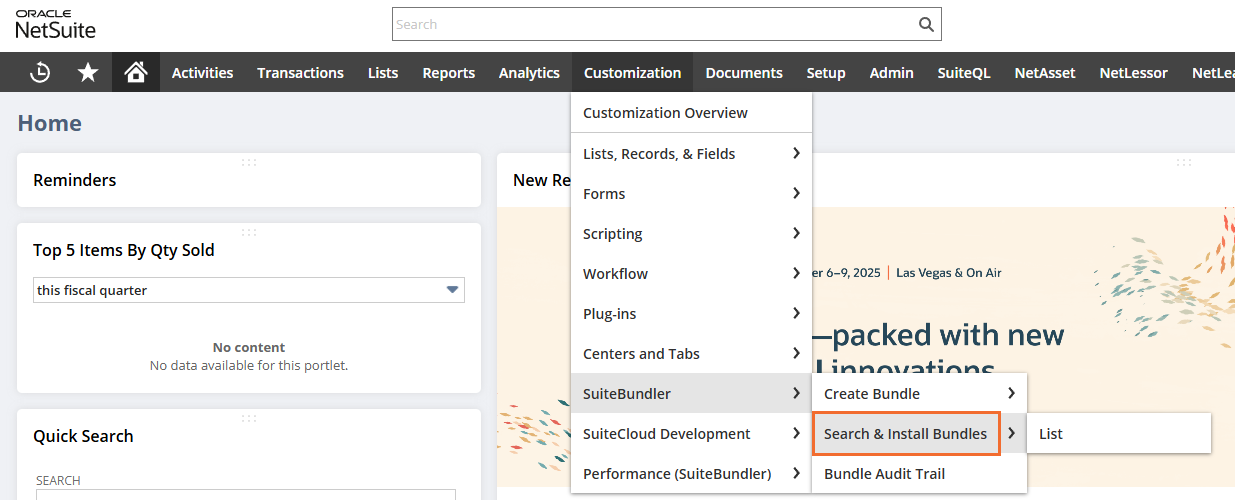Expand Performance (SuiteBundler) chevron
Viewport: 1235px width, 500px height.
pyautogui.click(x=796, y=473)
